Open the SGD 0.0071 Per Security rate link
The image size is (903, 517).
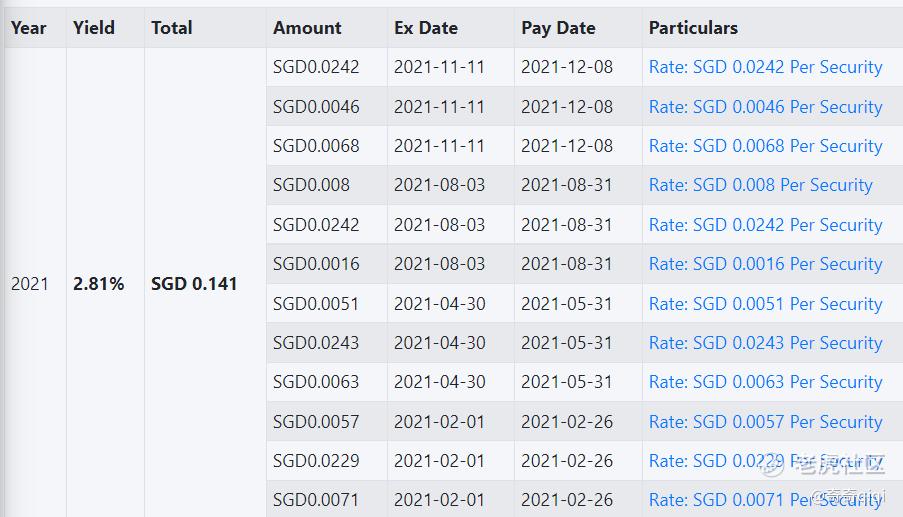pyautogui.click(x=765, y=500)
